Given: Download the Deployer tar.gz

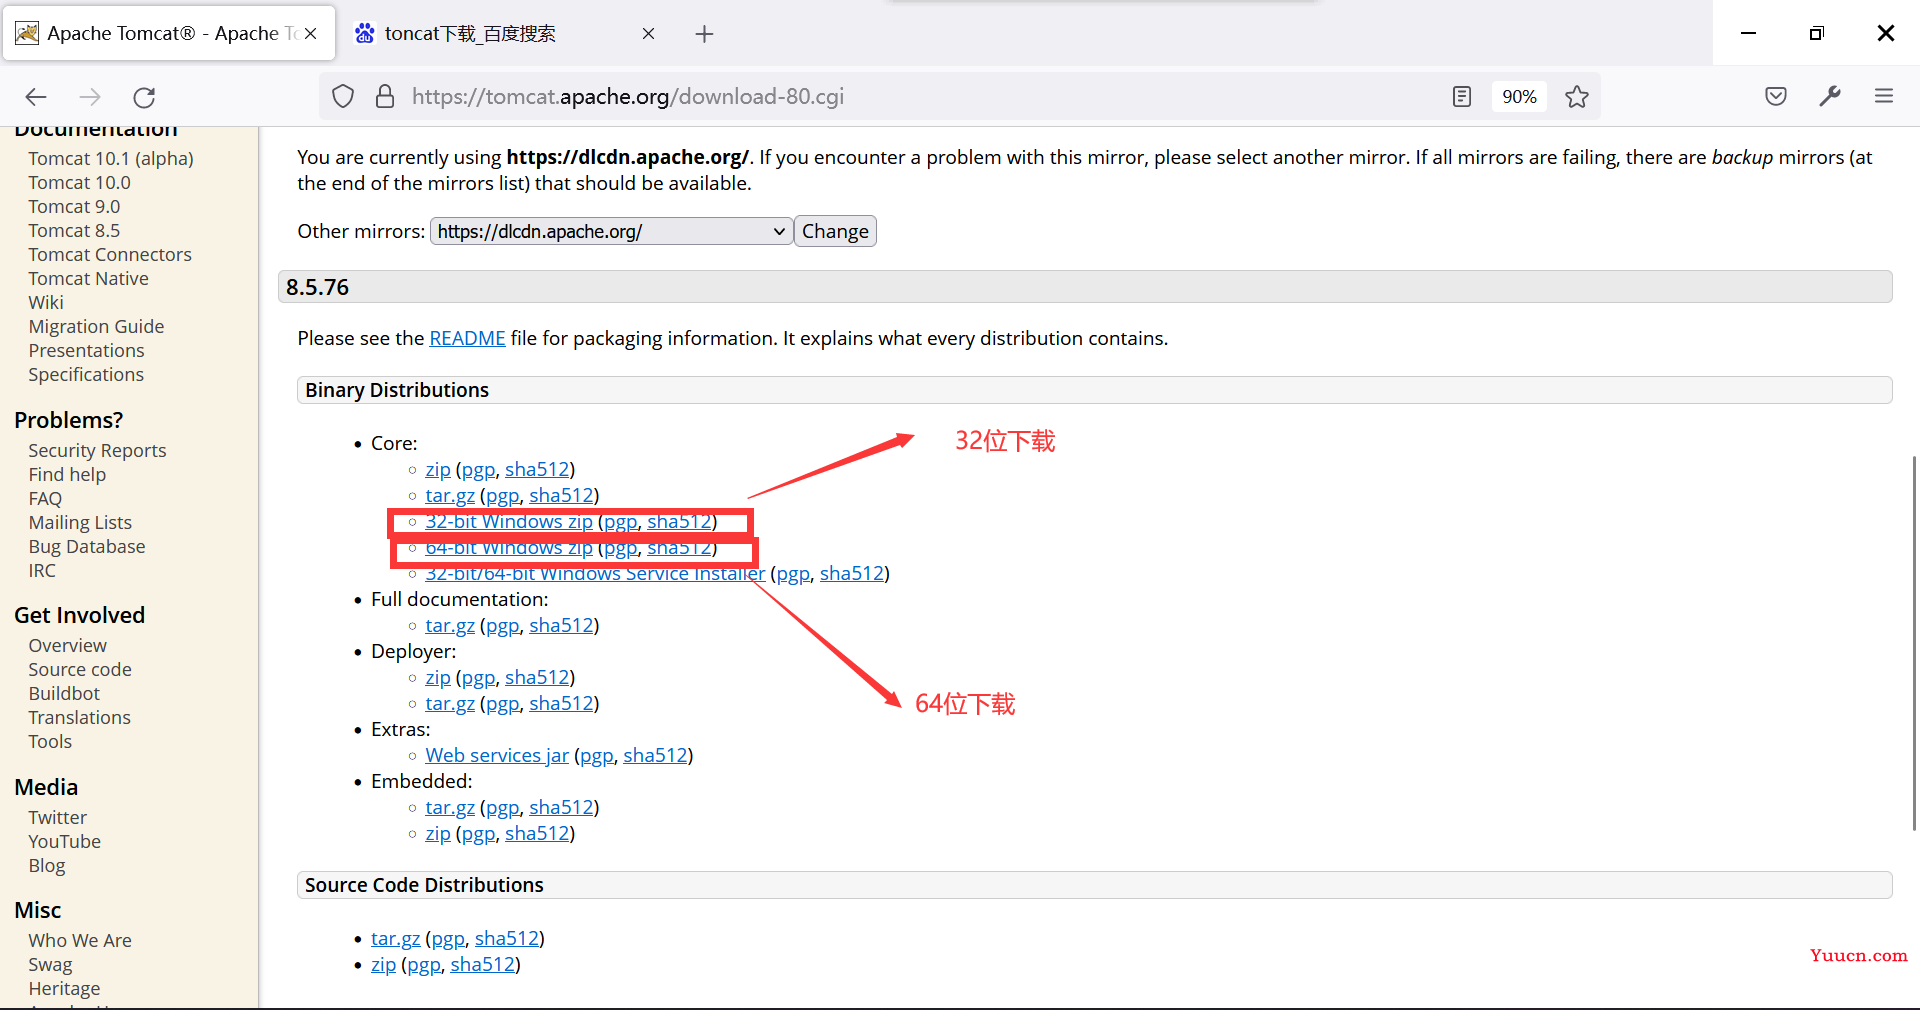Looking at the screenshot, I should point(450,703).
